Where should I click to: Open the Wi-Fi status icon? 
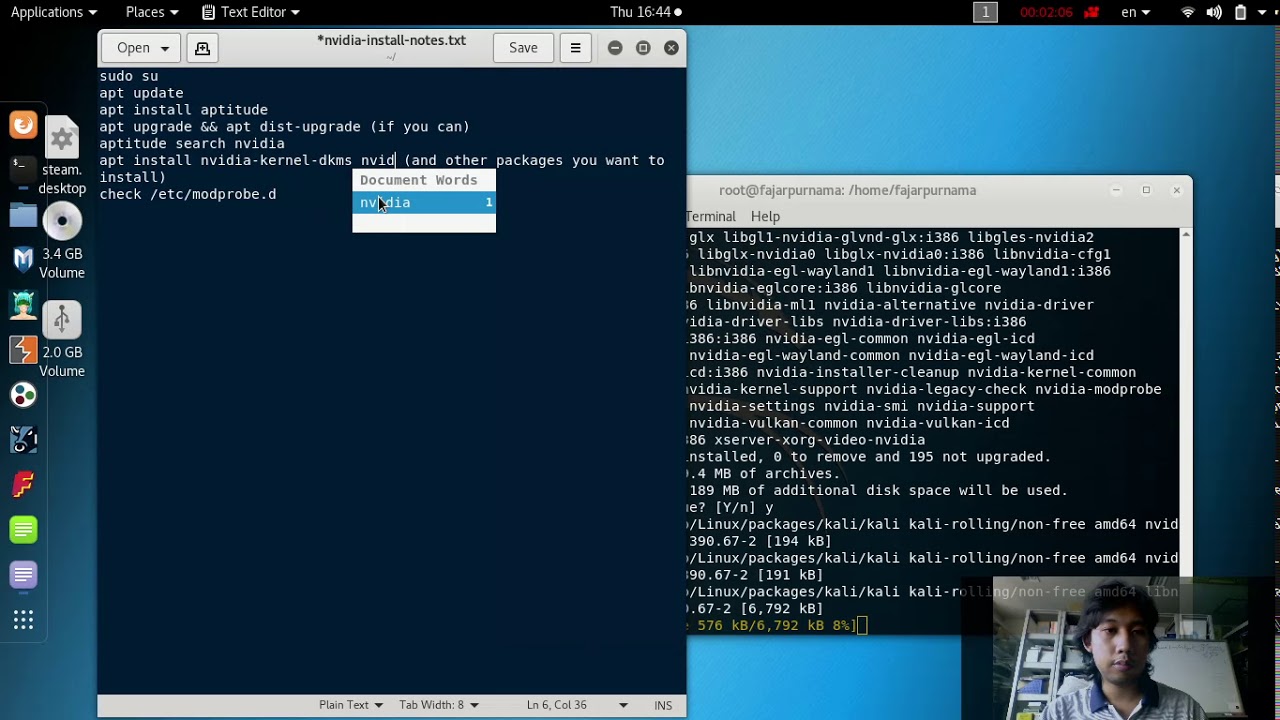point(1188,13)
